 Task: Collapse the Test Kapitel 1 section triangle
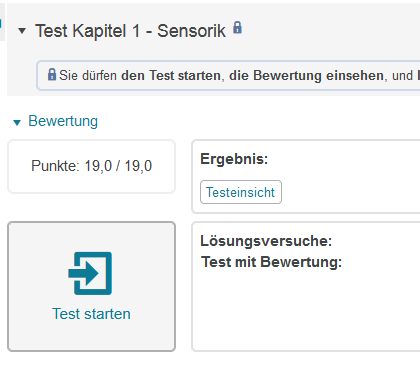22,31
